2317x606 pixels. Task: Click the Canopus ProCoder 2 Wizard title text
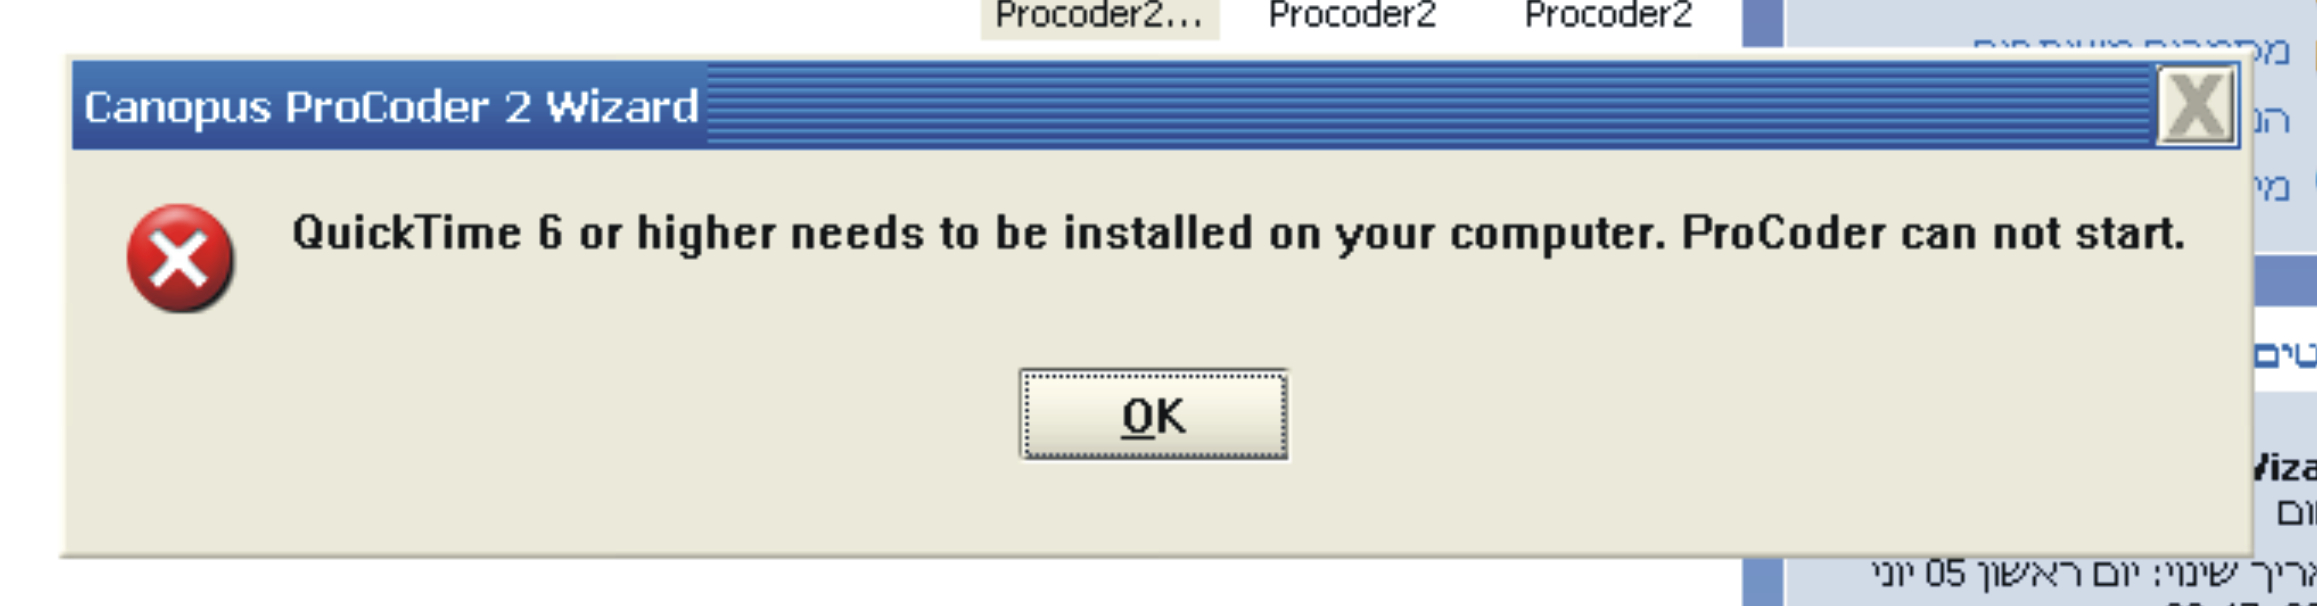click(391, 107)
